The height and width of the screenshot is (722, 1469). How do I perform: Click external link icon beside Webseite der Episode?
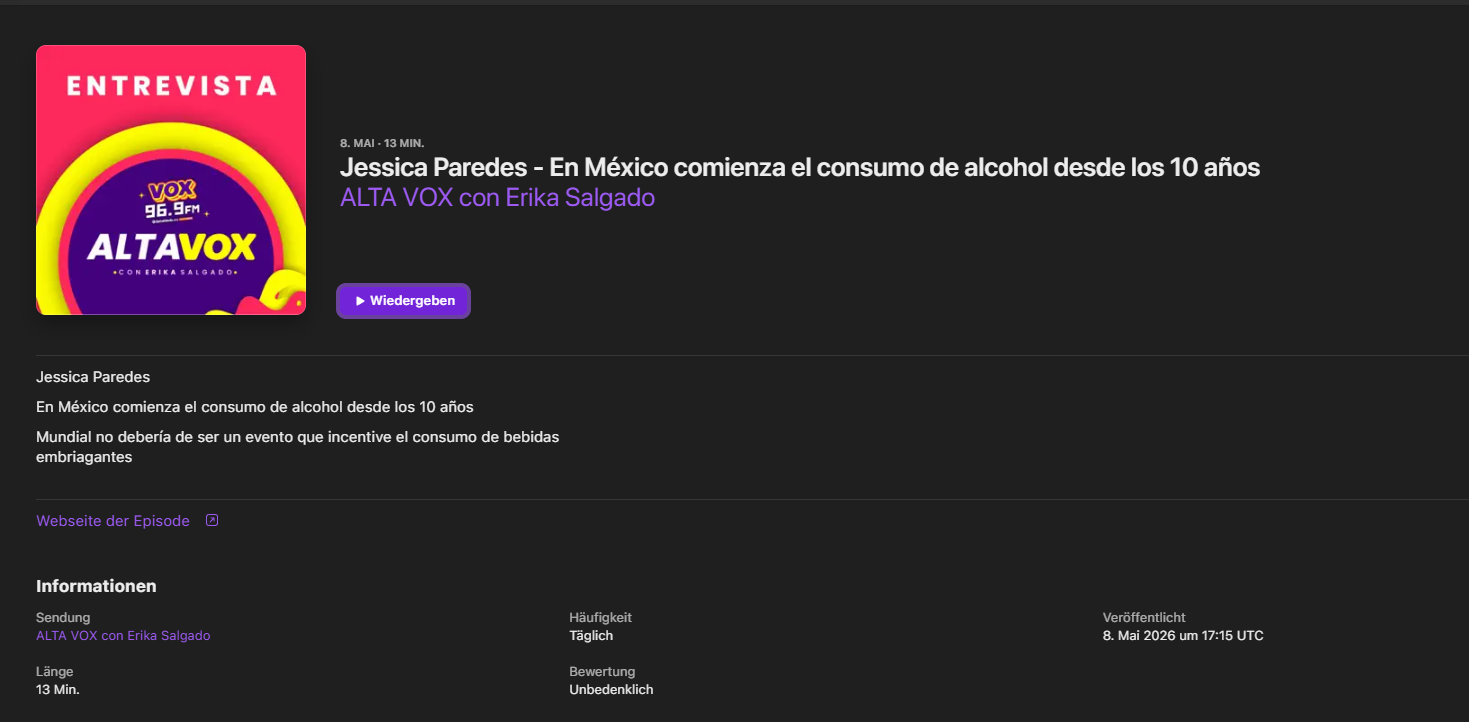(212, 520)
